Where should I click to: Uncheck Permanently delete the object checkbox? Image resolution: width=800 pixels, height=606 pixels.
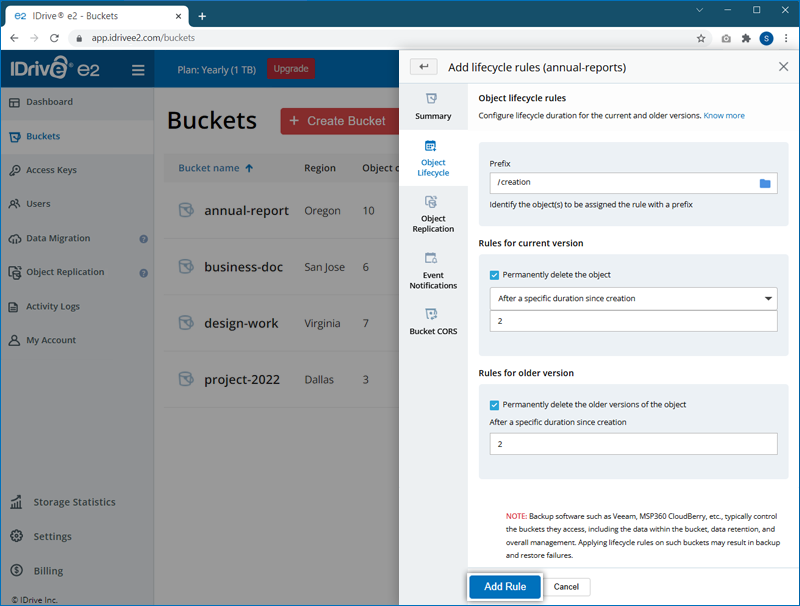click(495, 275)
